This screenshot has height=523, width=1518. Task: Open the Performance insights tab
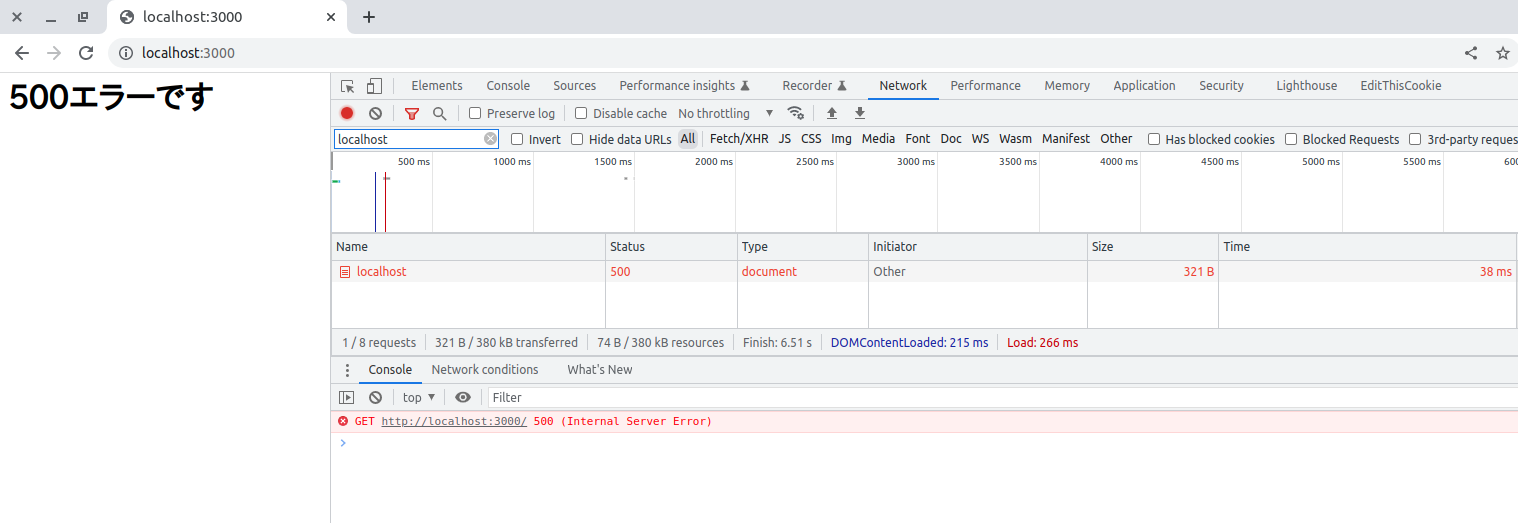685,86
